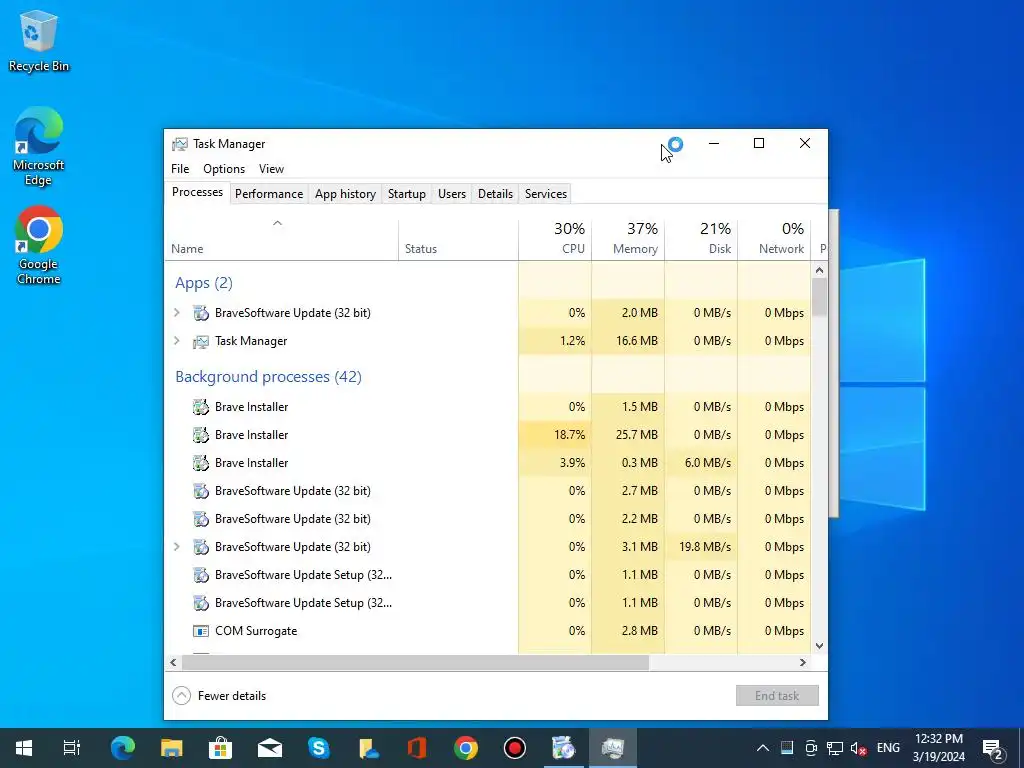The height and width of the screenshot is (768, 1024).
Task: Switch to the Users tab
Action: click(x=452, y=194)
